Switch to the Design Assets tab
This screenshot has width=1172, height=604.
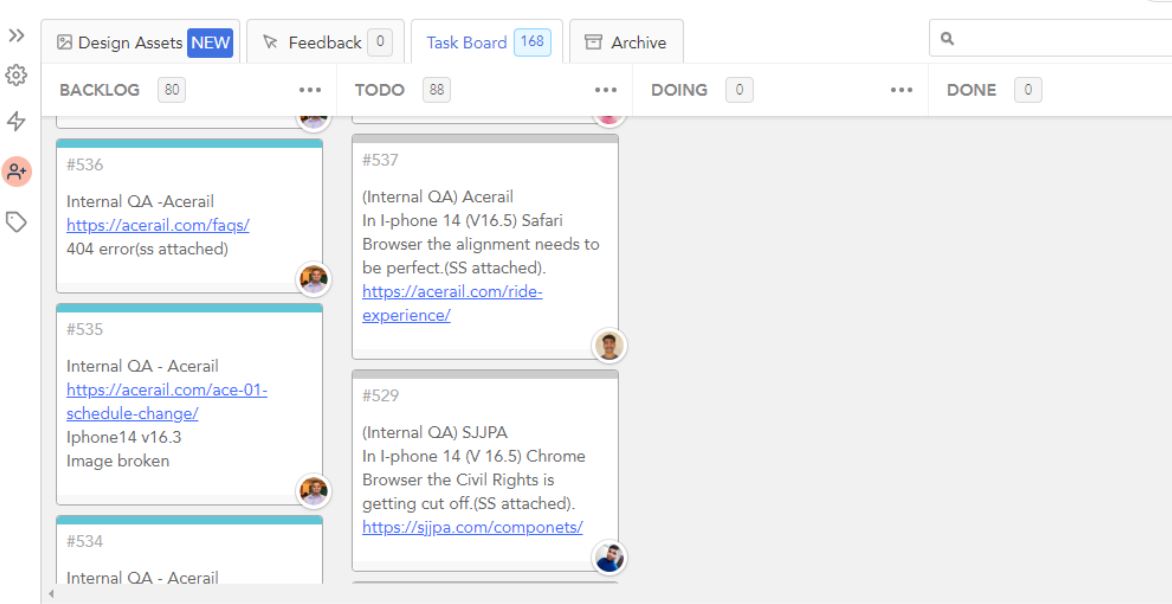coord(144,43)
